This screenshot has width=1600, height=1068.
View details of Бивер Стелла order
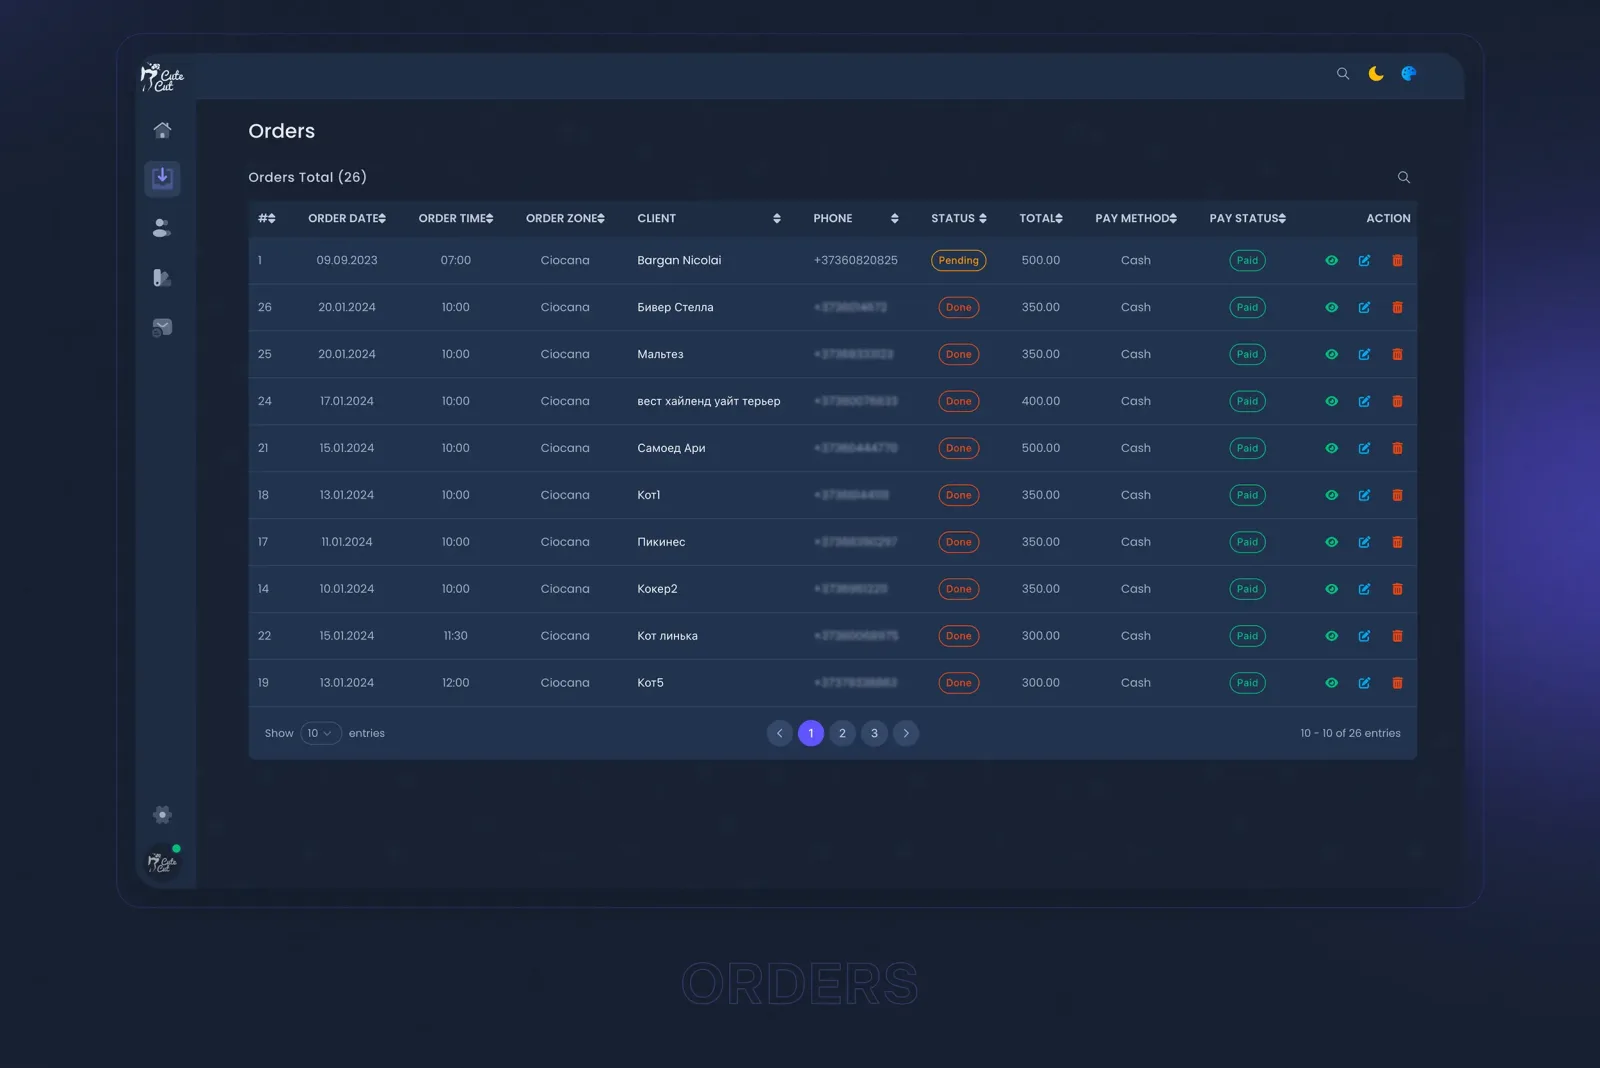(1331, 307)
